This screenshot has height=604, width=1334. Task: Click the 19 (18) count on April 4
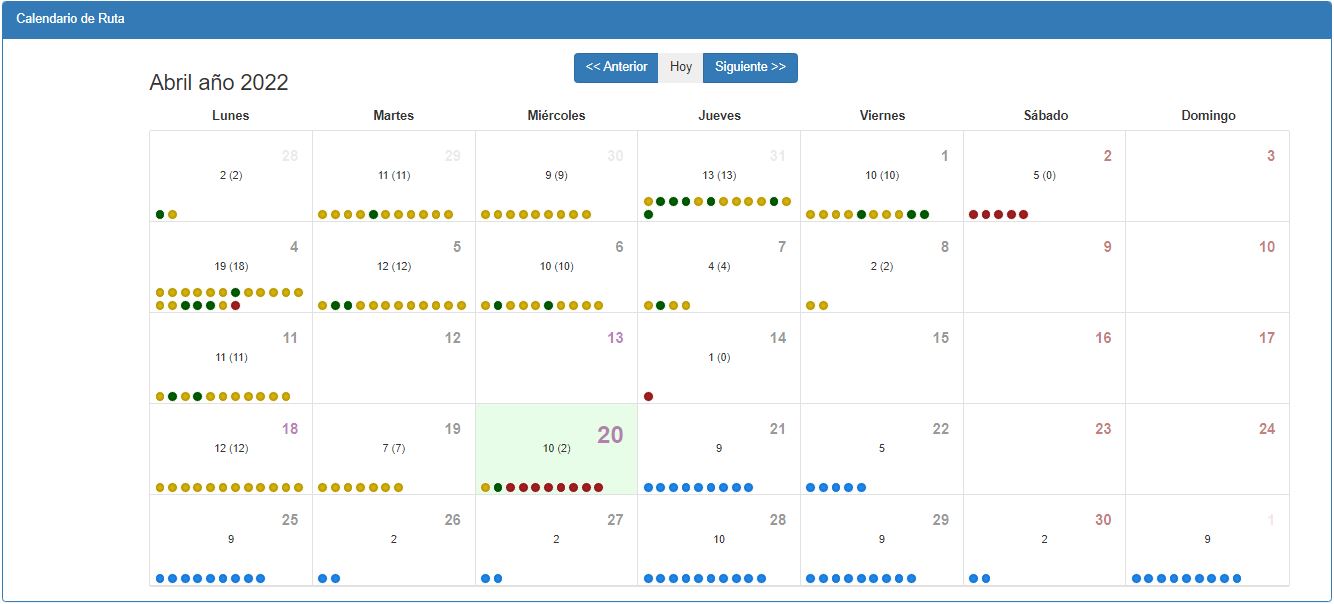[231, 267]
